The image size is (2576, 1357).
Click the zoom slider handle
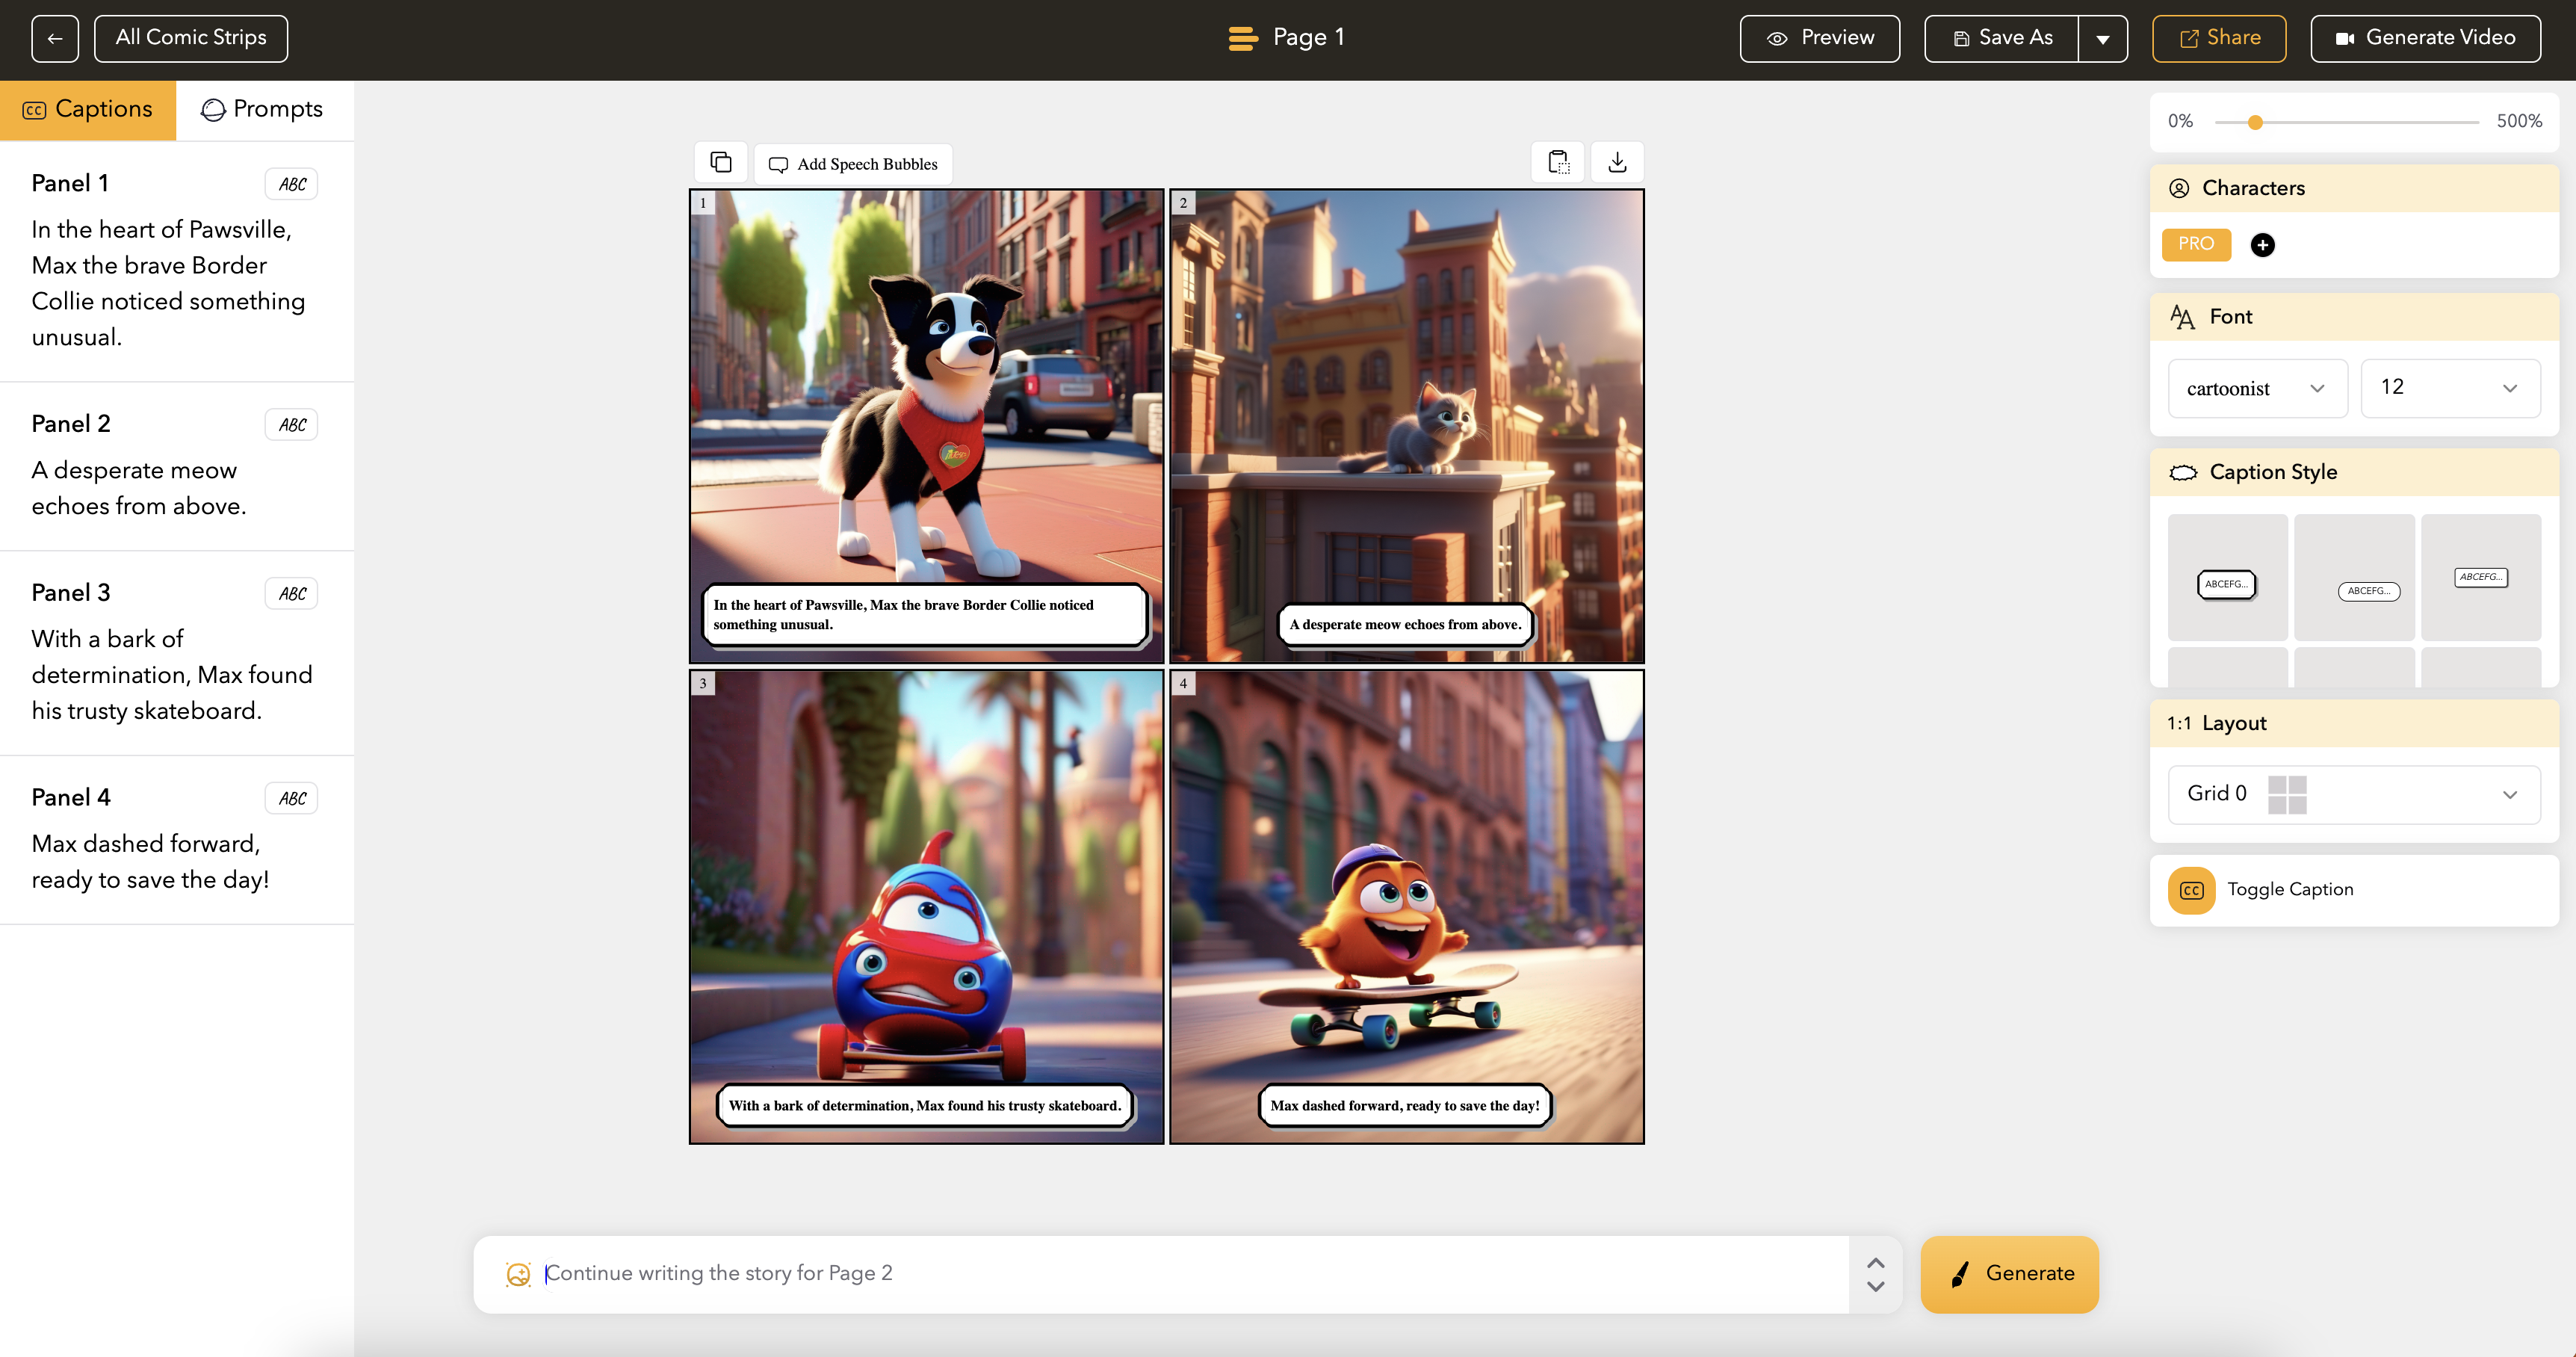point(2255,122)
